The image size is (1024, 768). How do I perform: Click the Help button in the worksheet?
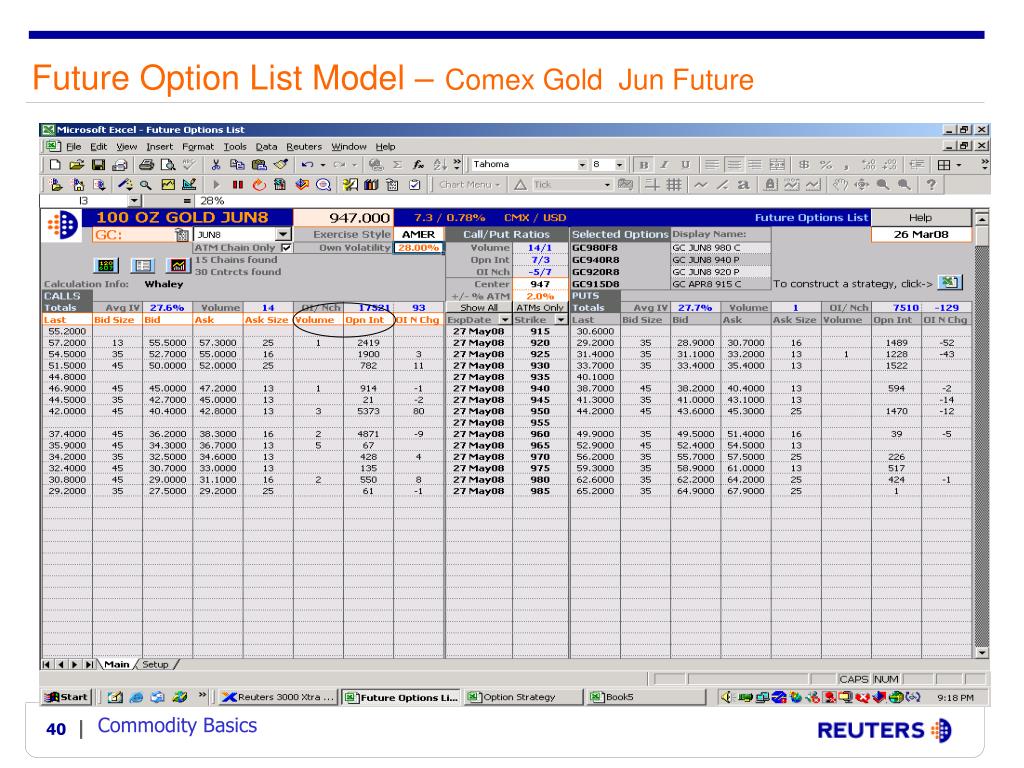click(x=921, y=218)
